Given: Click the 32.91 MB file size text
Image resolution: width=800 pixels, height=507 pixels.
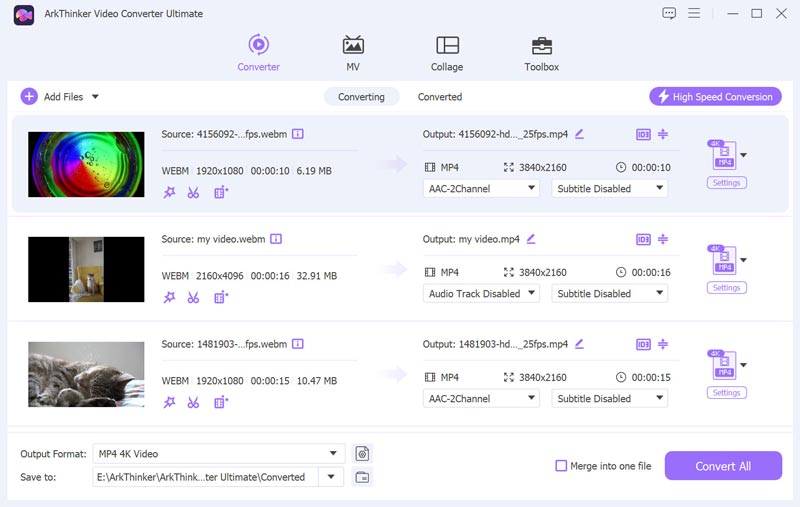Looking at the screenshot, I should click(316, 276).
